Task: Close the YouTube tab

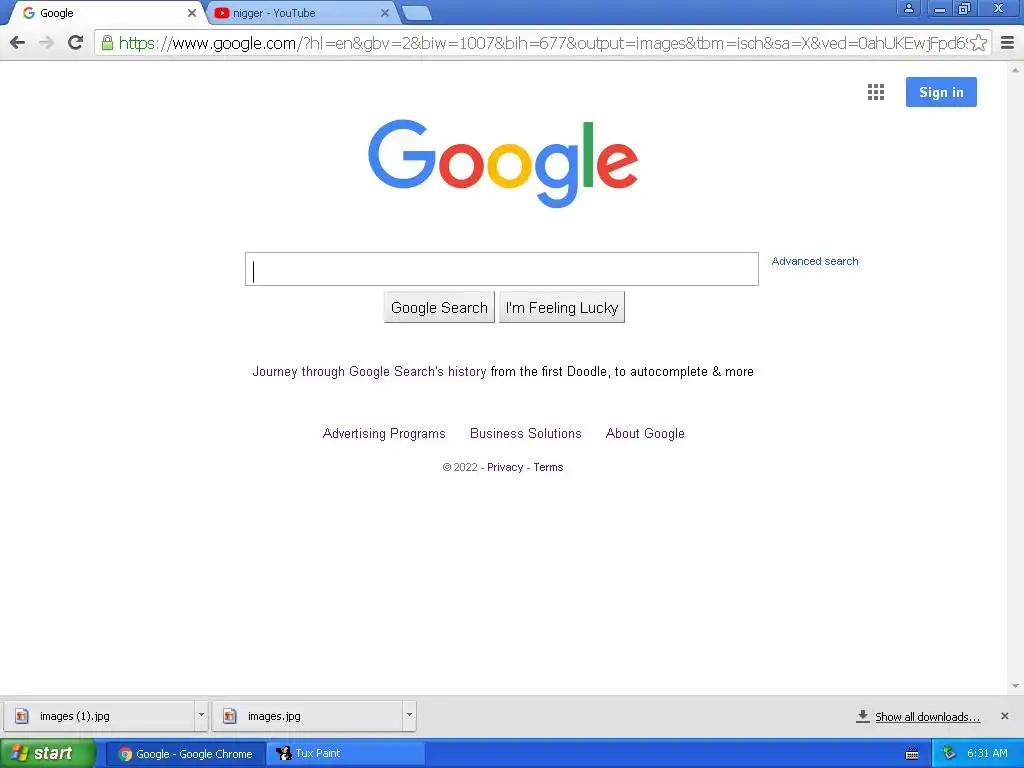Action: [385, 13]
